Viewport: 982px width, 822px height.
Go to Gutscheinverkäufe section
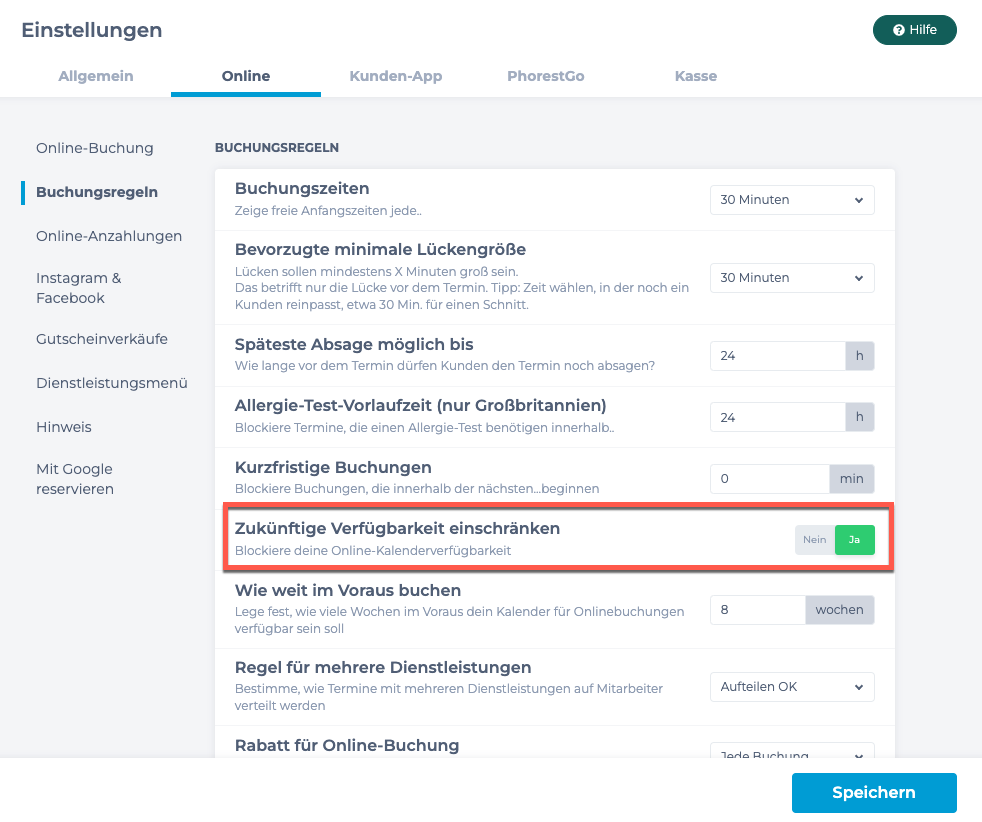[x=102, y=339]
